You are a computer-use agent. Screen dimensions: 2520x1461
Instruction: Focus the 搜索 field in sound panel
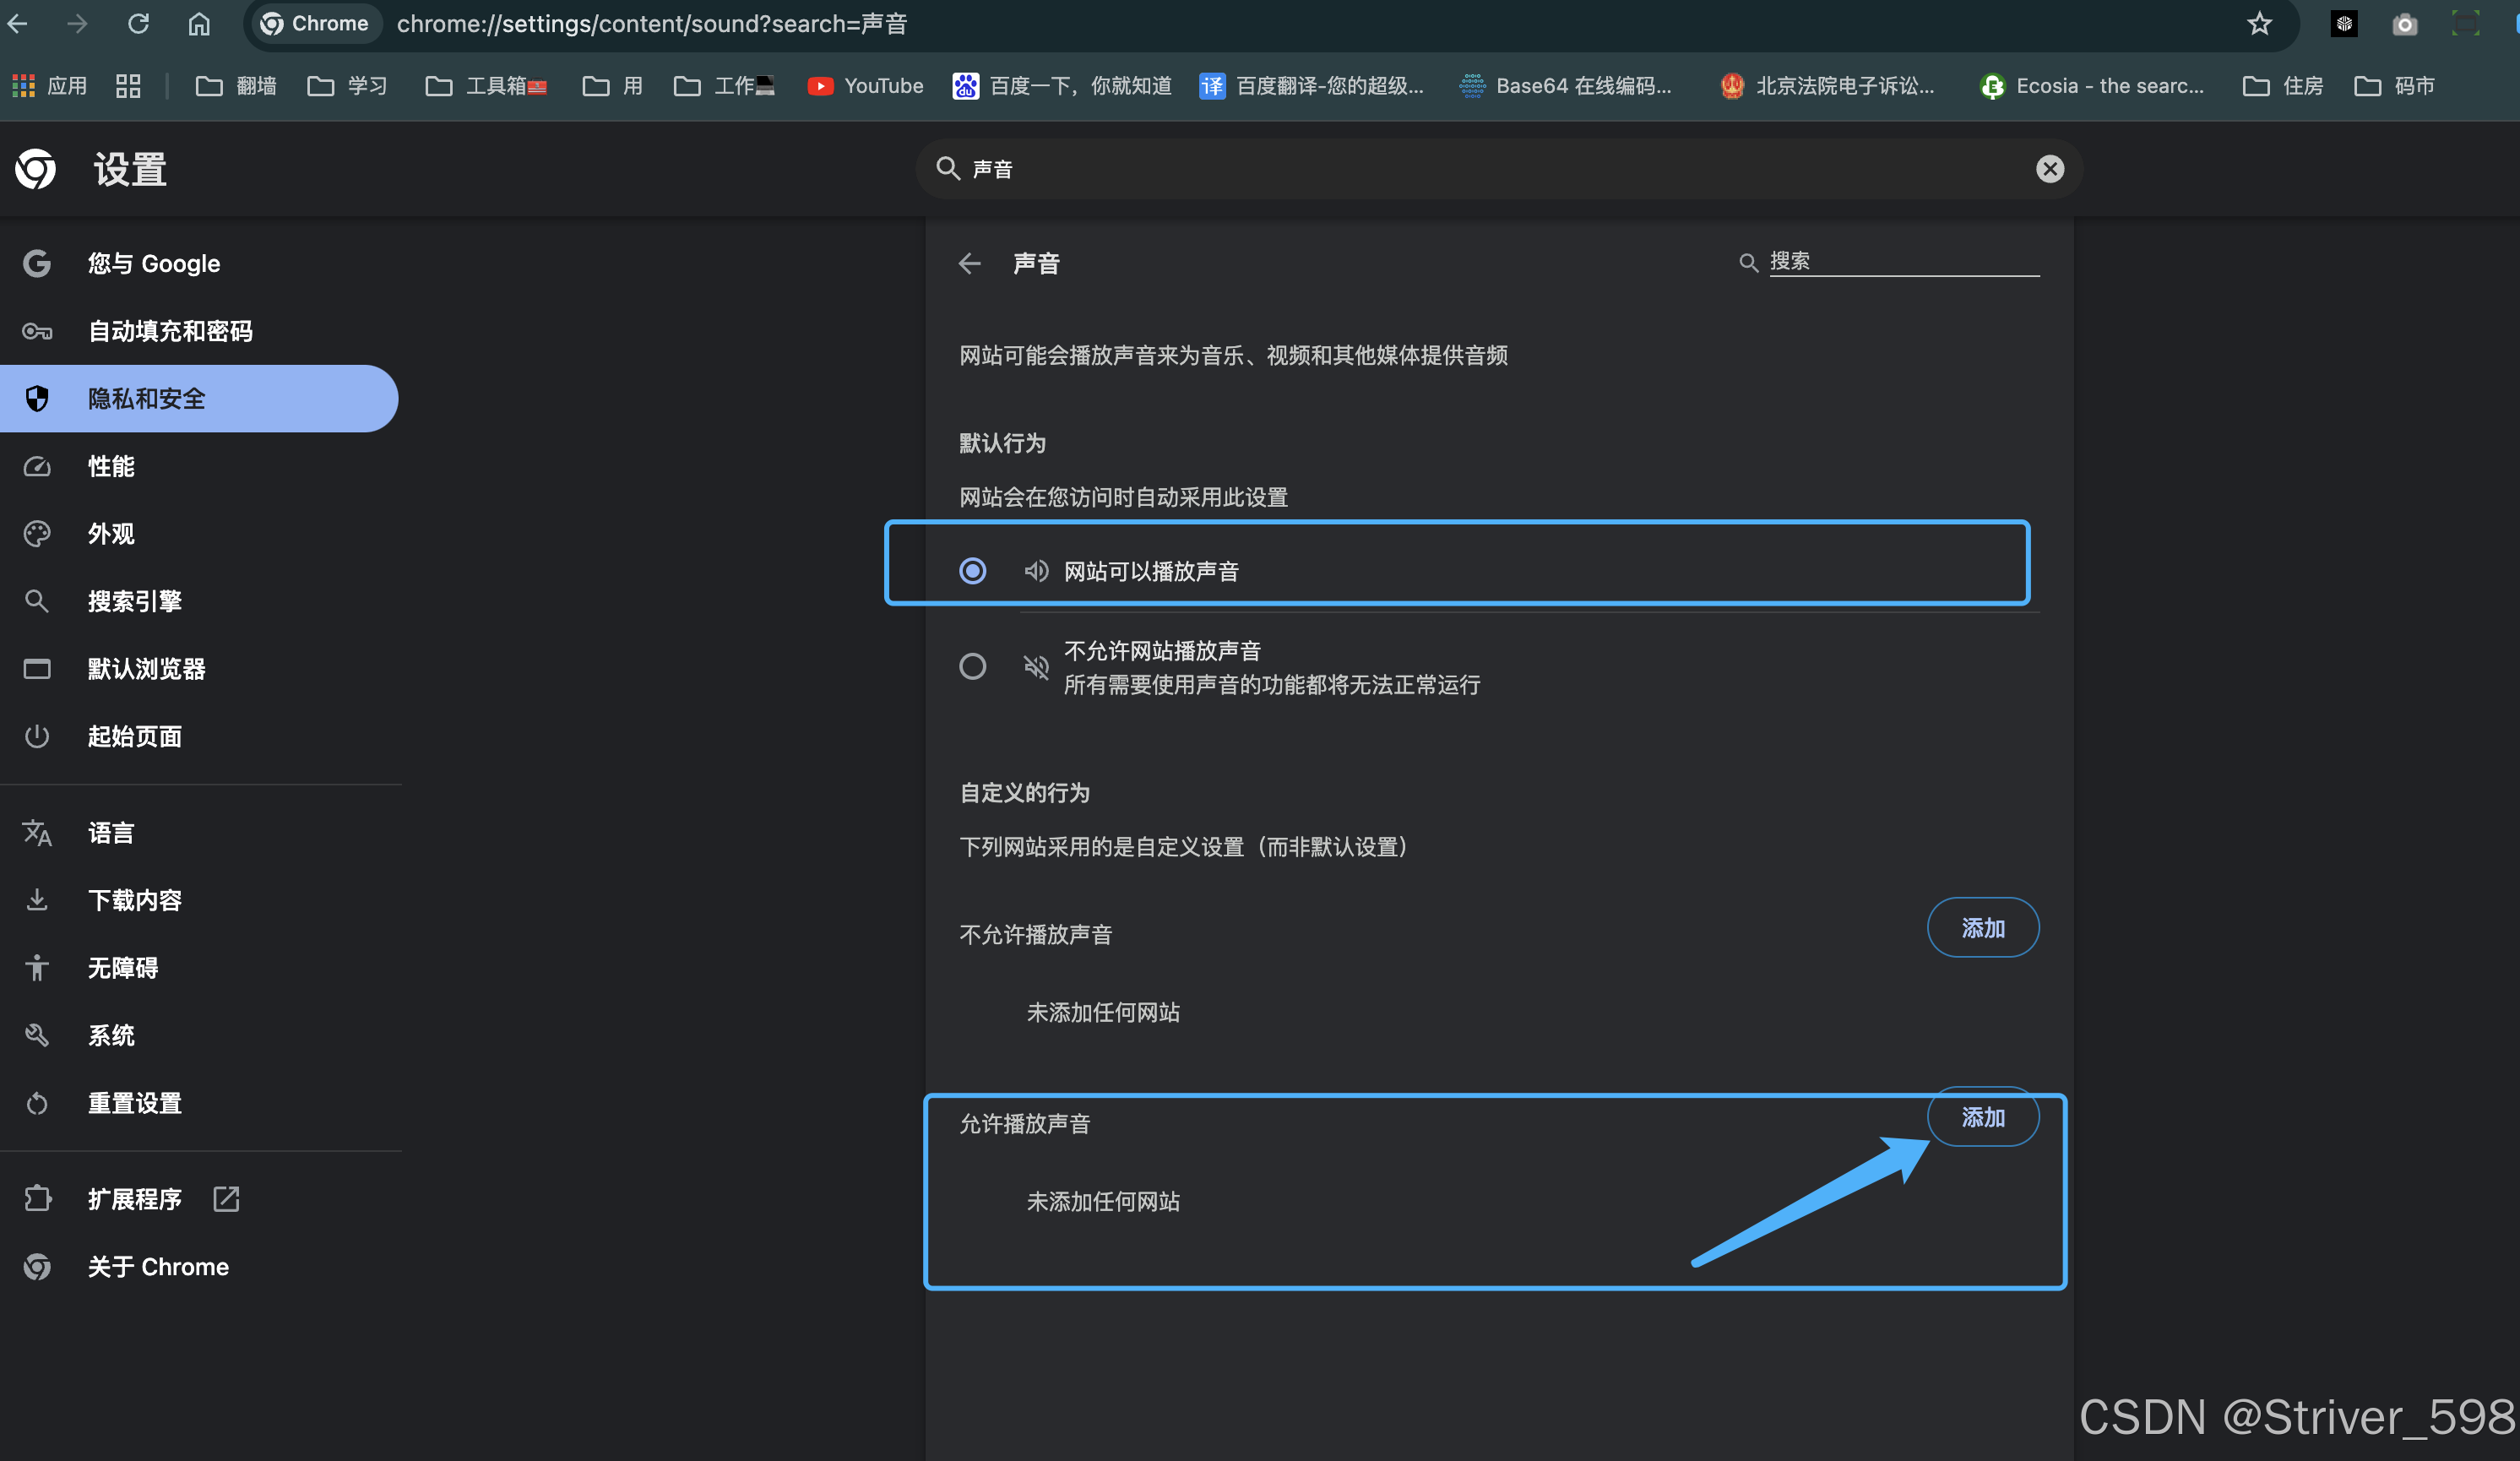pos(1902,262)
